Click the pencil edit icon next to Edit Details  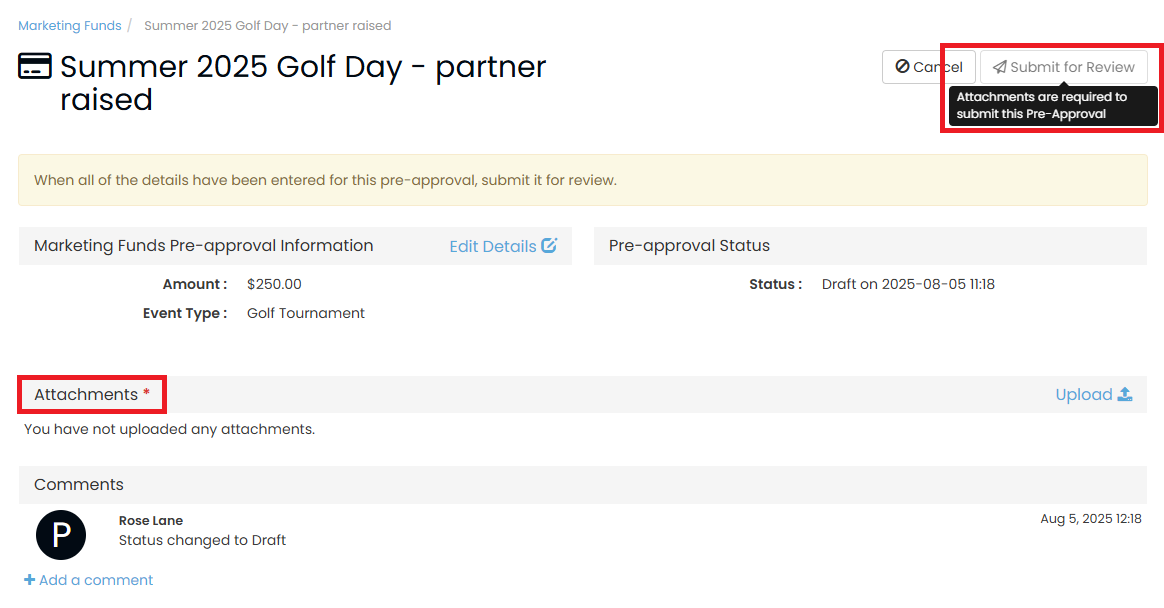tap(549, 246)
